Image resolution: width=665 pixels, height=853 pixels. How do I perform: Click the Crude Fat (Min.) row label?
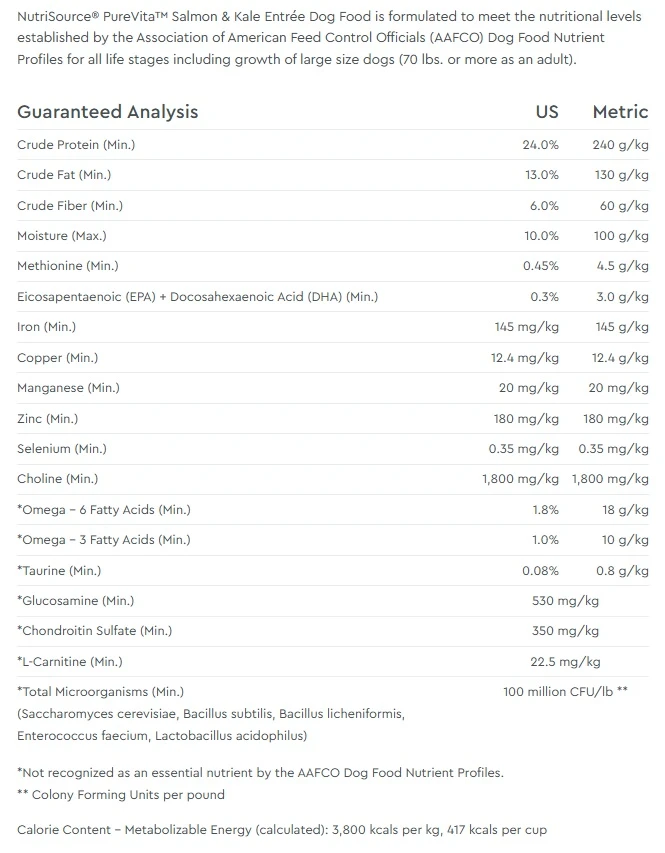pyautogui.click(x=64, y=175)
